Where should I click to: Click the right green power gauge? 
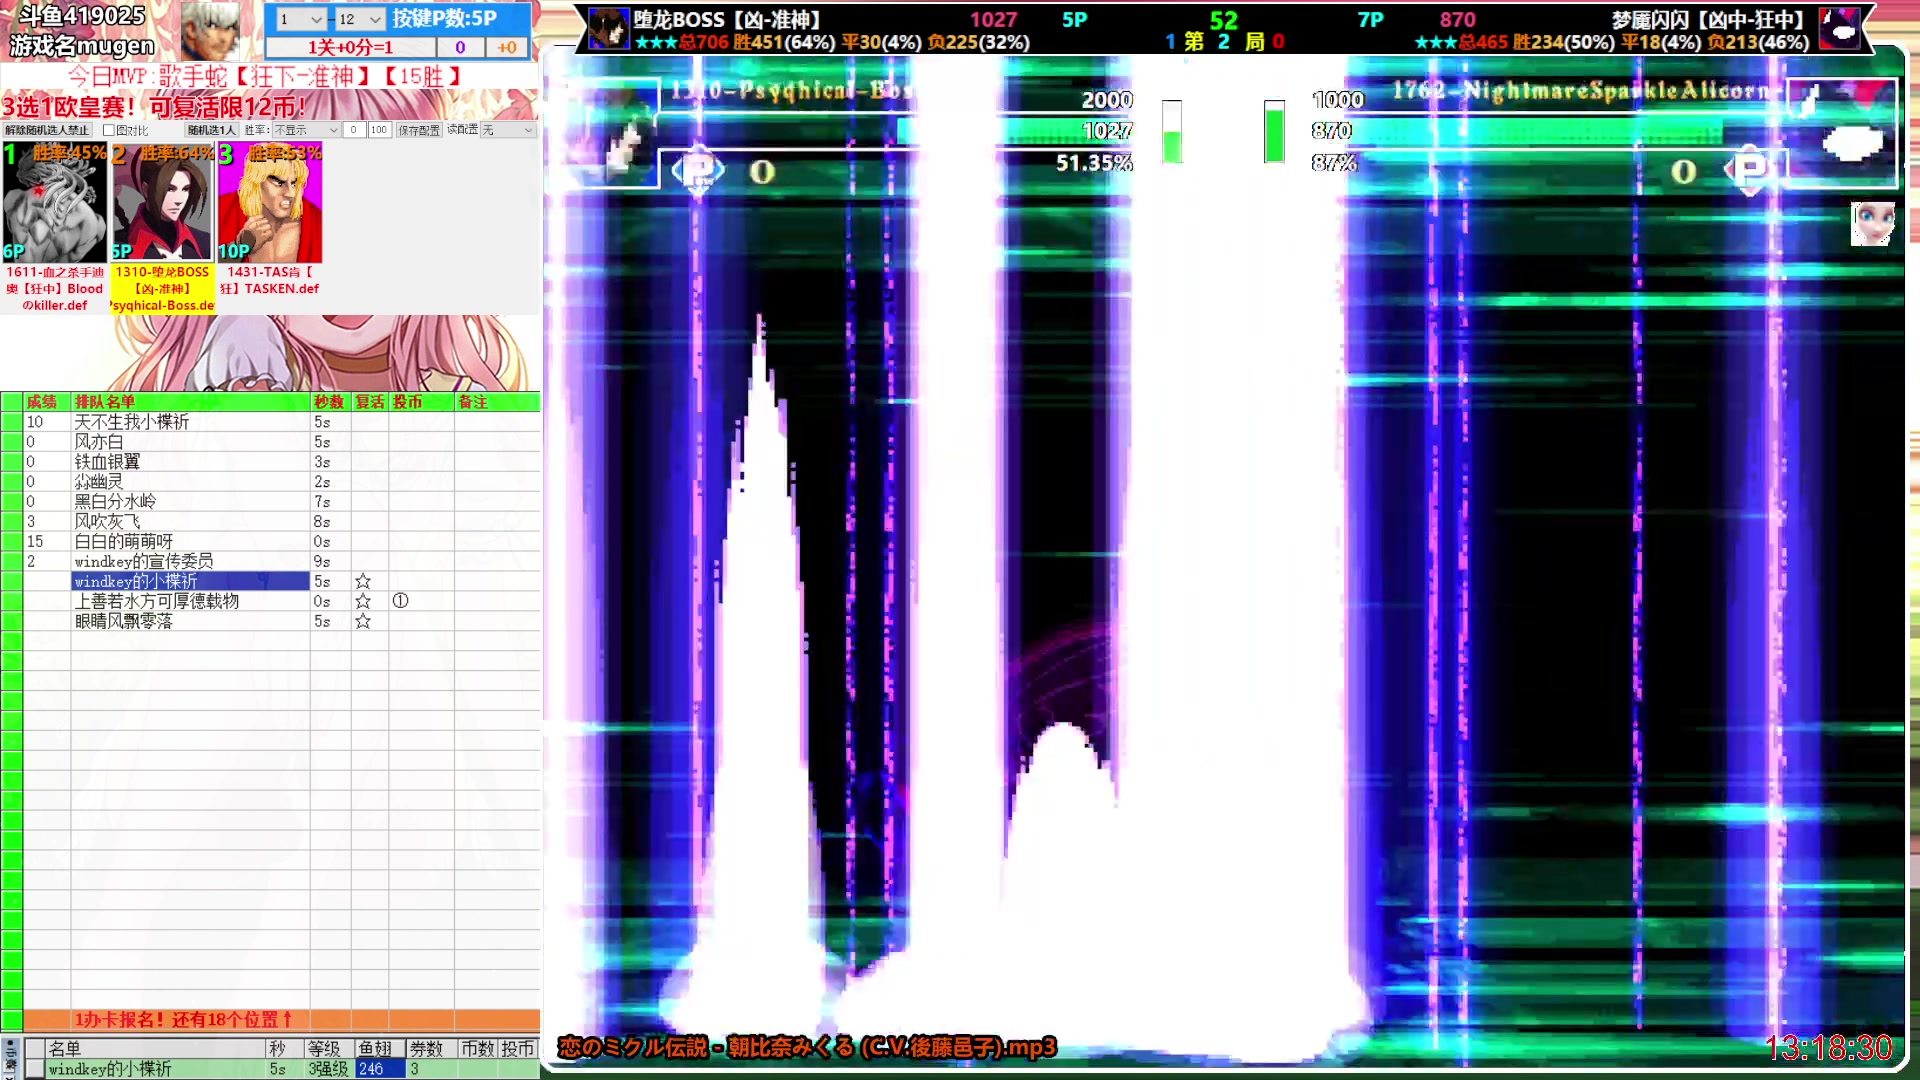coord(1274,132)
